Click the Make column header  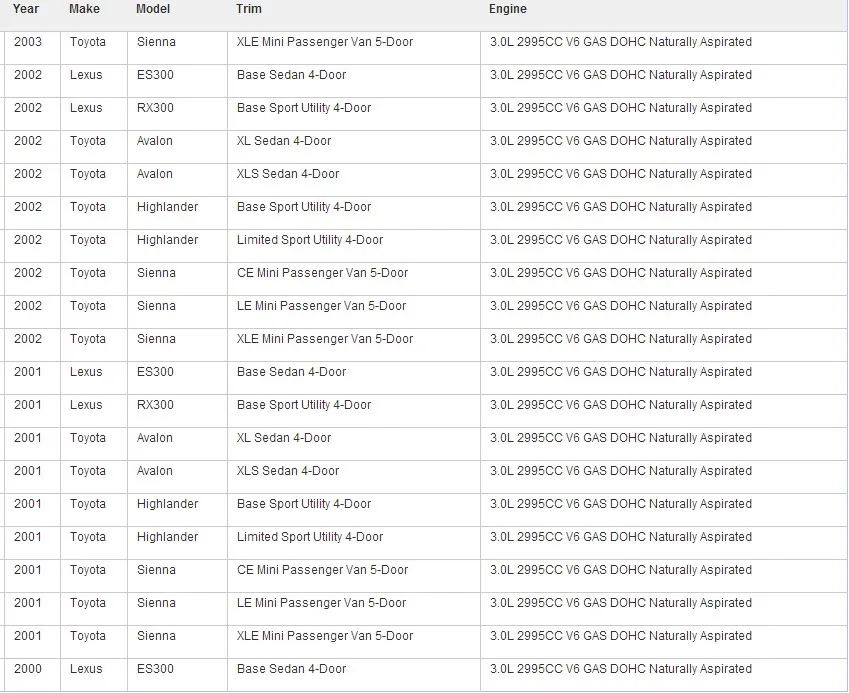(x=84, y=9)
